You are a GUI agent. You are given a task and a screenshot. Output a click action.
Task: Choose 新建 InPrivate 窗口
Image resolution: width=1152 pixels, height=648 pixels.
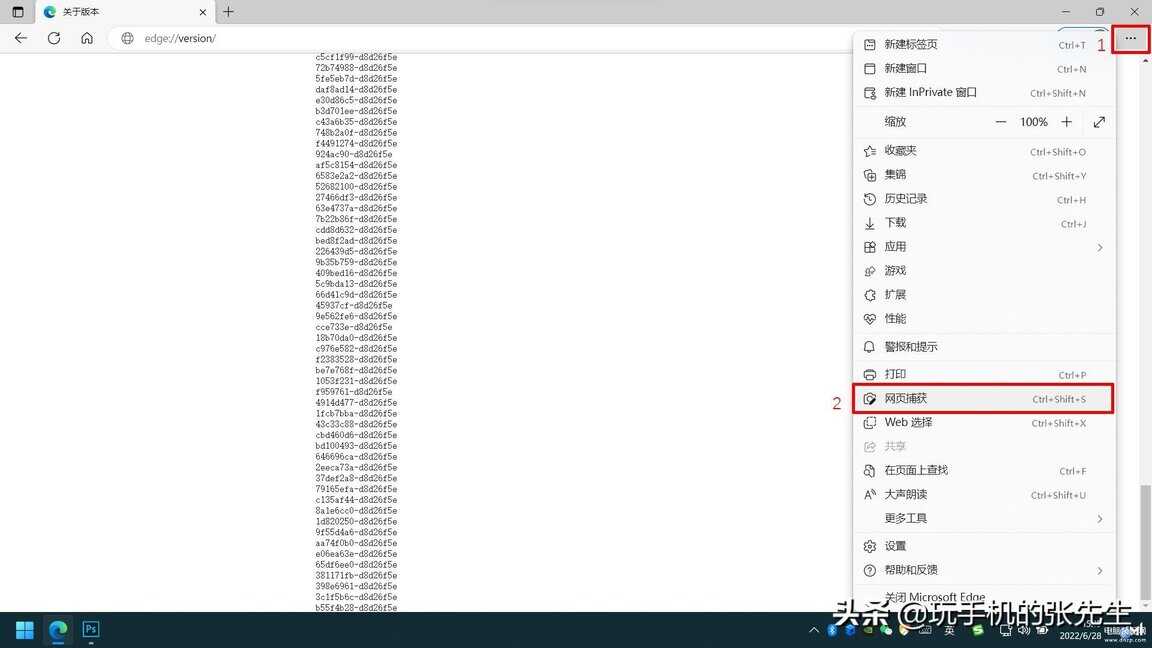pyautogui.click(x=930, y=93)
